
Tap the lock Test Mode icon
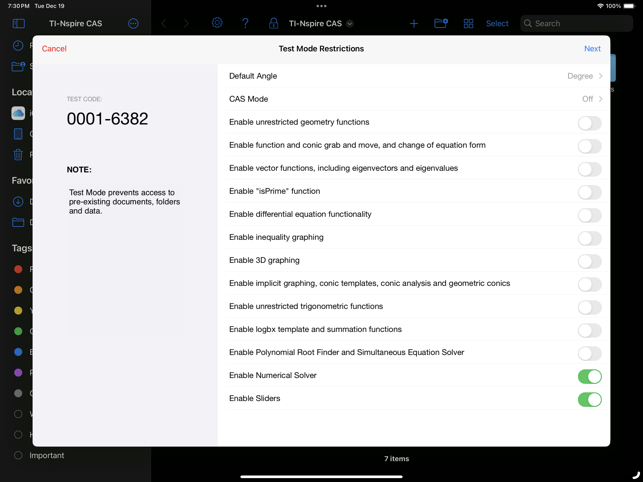click(x=273, y=23)
